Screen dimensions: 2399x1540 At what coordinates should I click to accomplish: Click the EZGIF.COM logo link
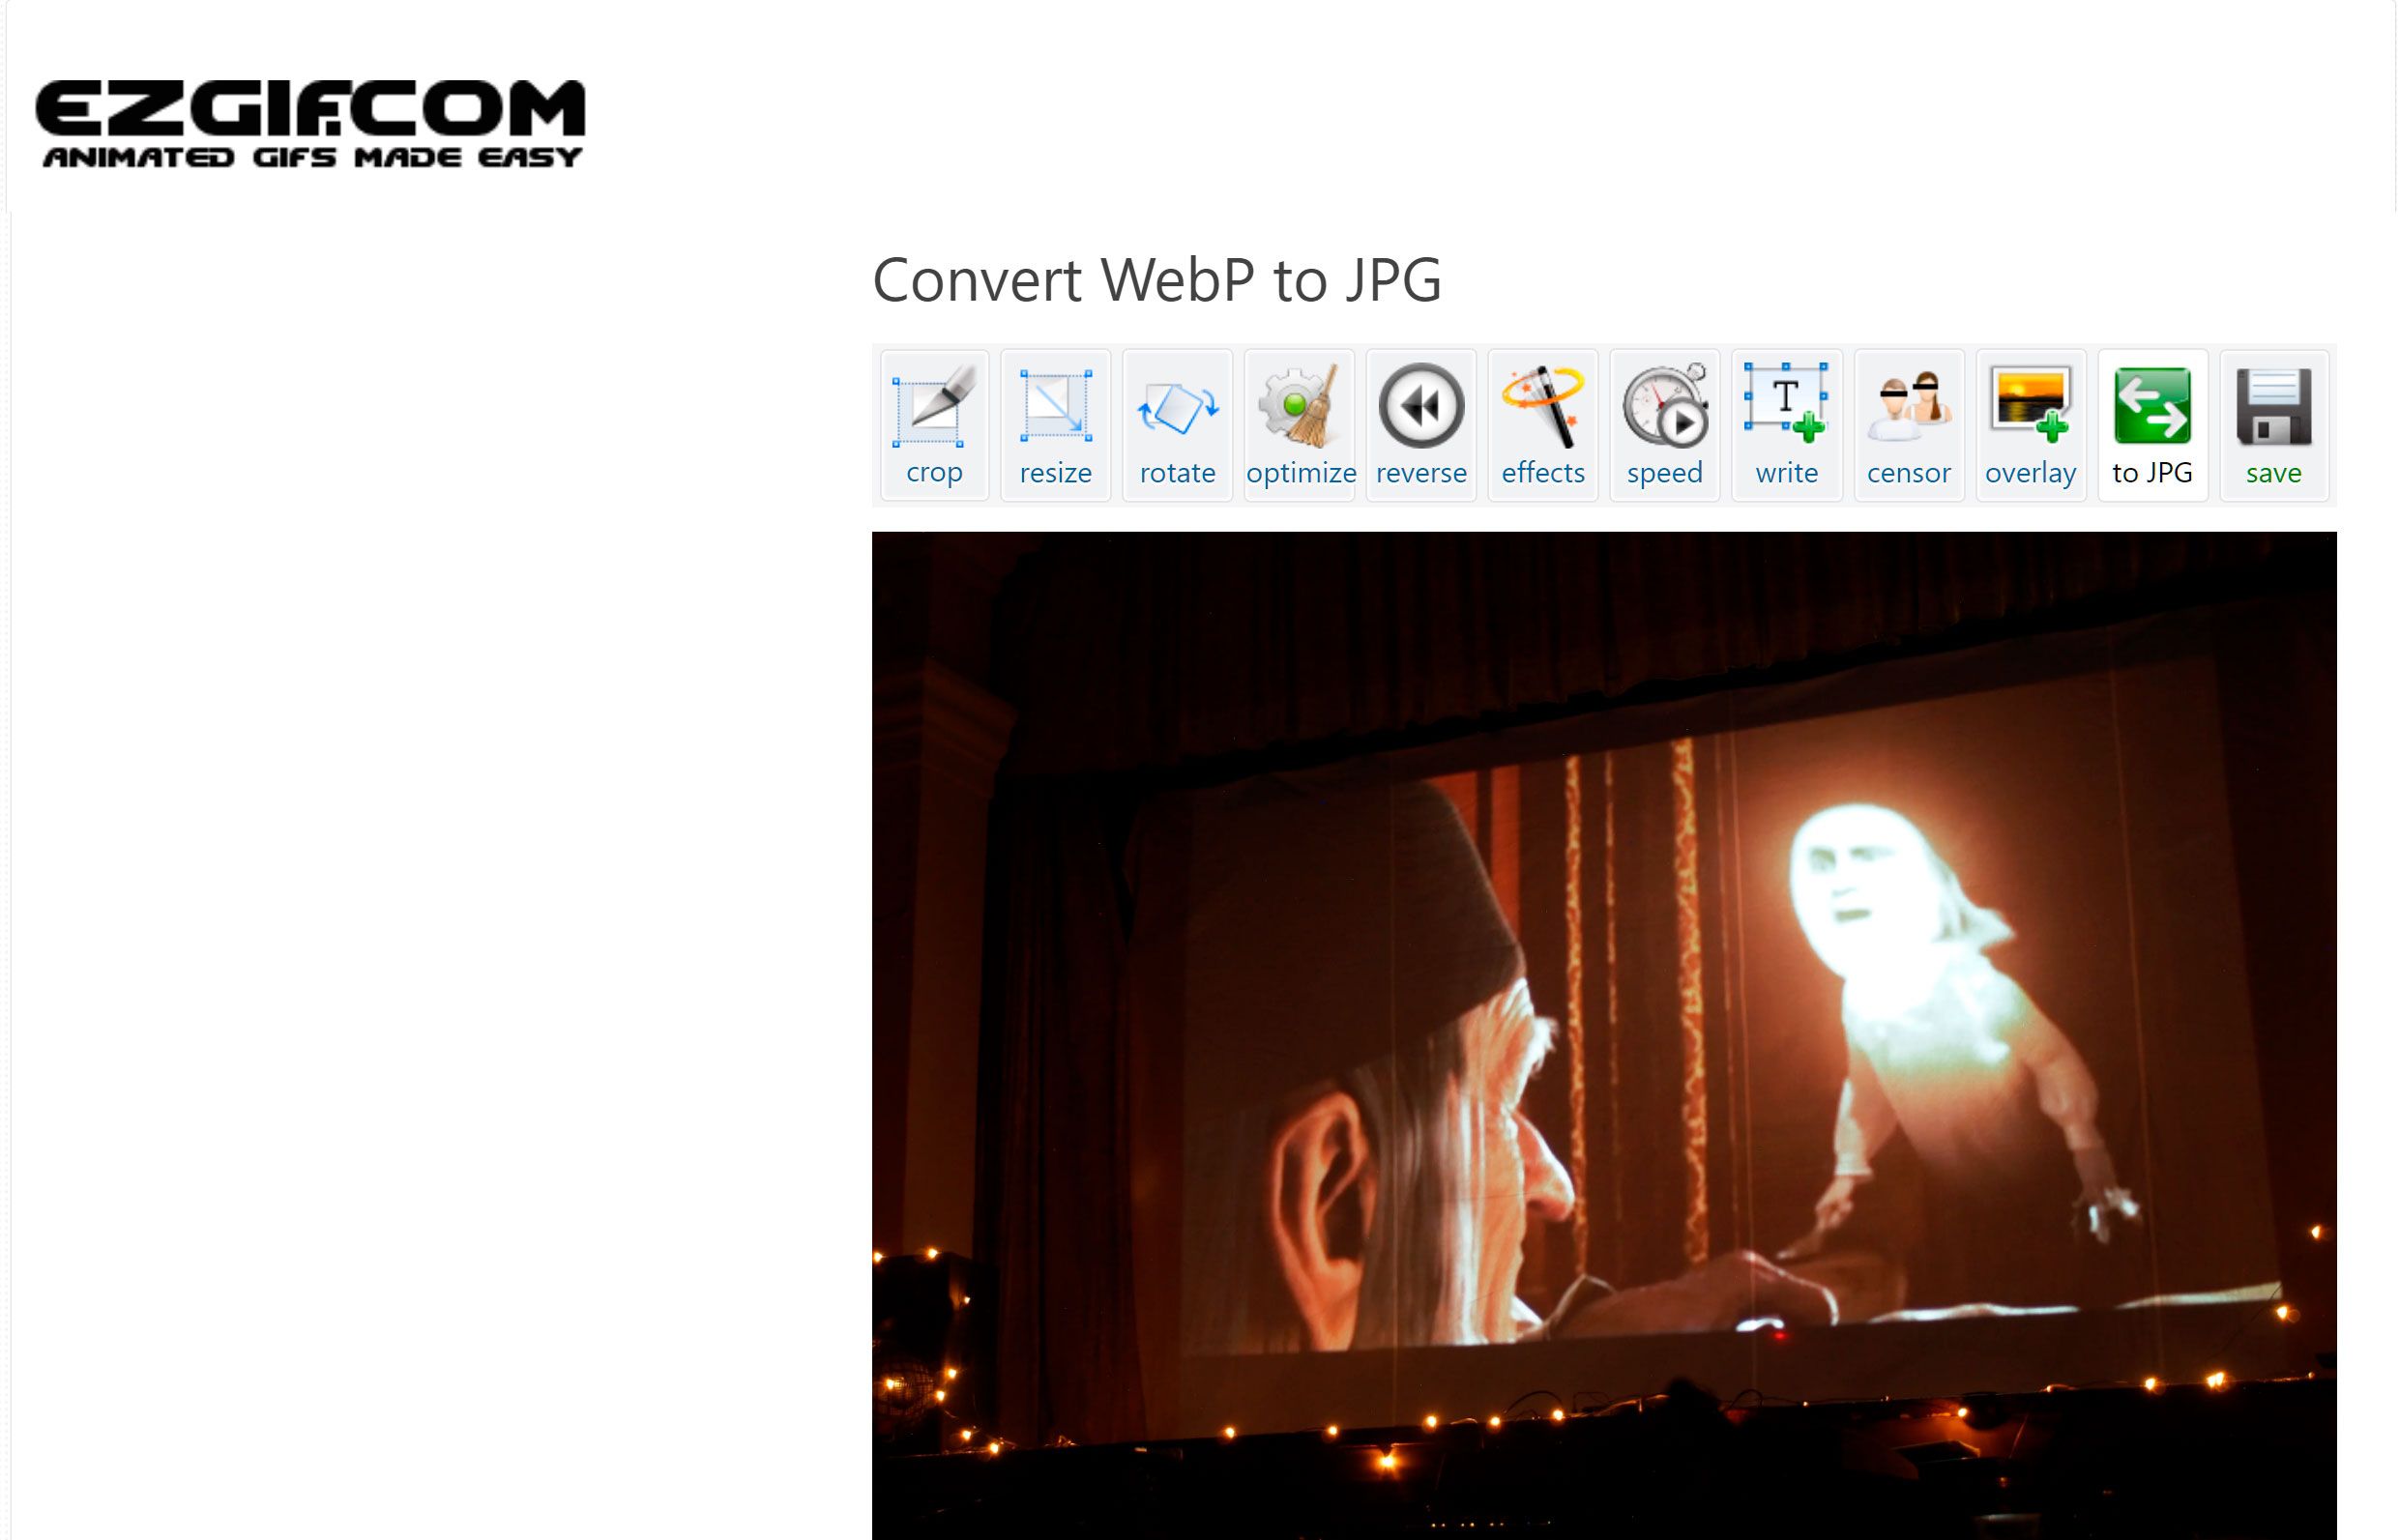(x=309, y=121)
